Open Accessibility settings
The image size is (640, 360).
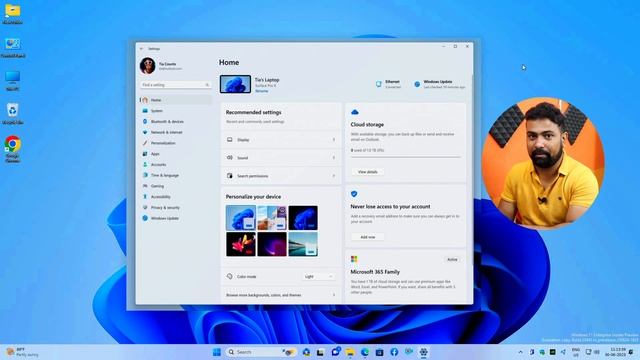(x=176, y=197)
